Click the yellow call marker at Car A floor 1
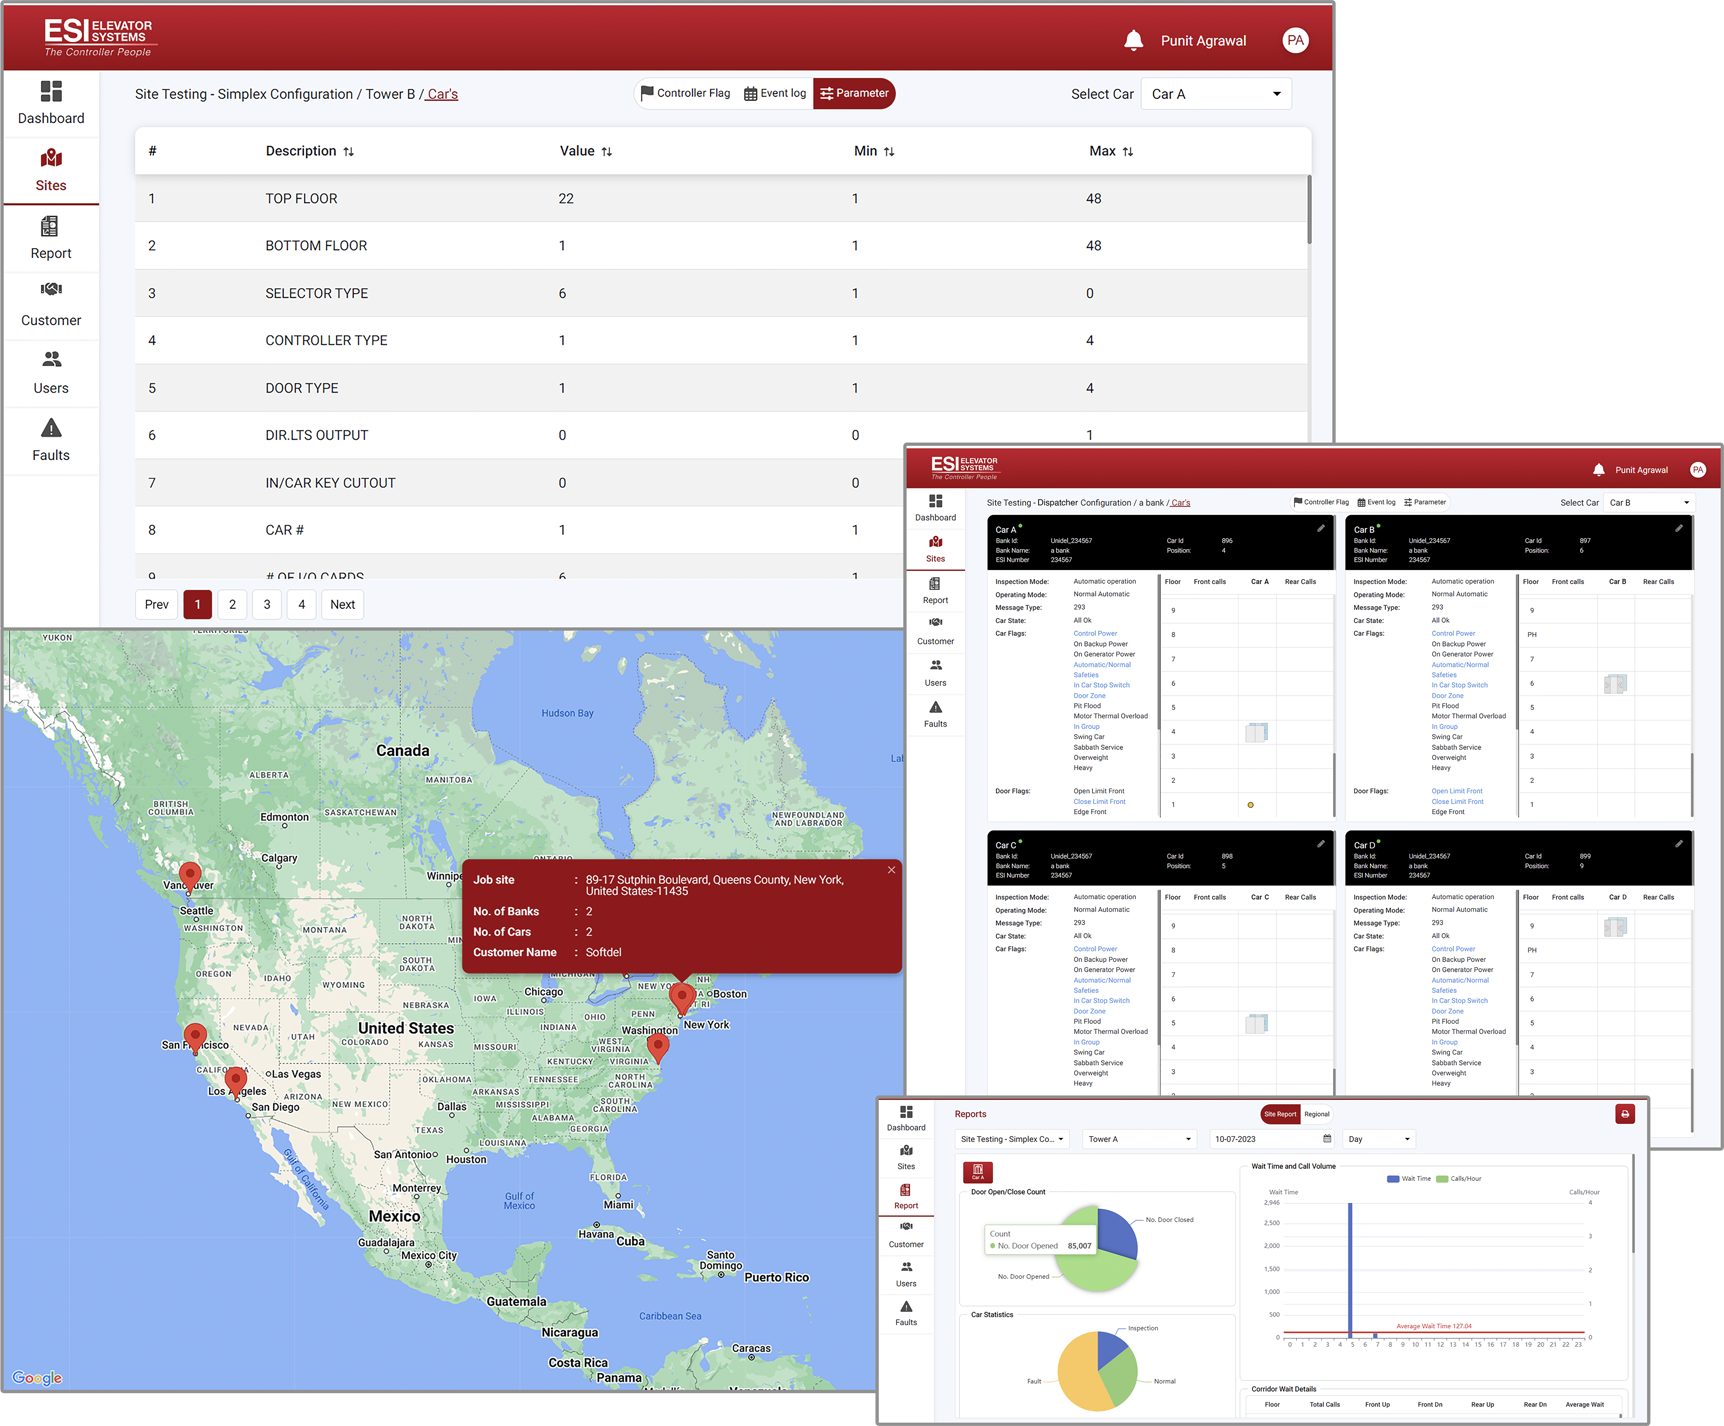The image size is (1724, 1426). click(x=1251, y=805)
